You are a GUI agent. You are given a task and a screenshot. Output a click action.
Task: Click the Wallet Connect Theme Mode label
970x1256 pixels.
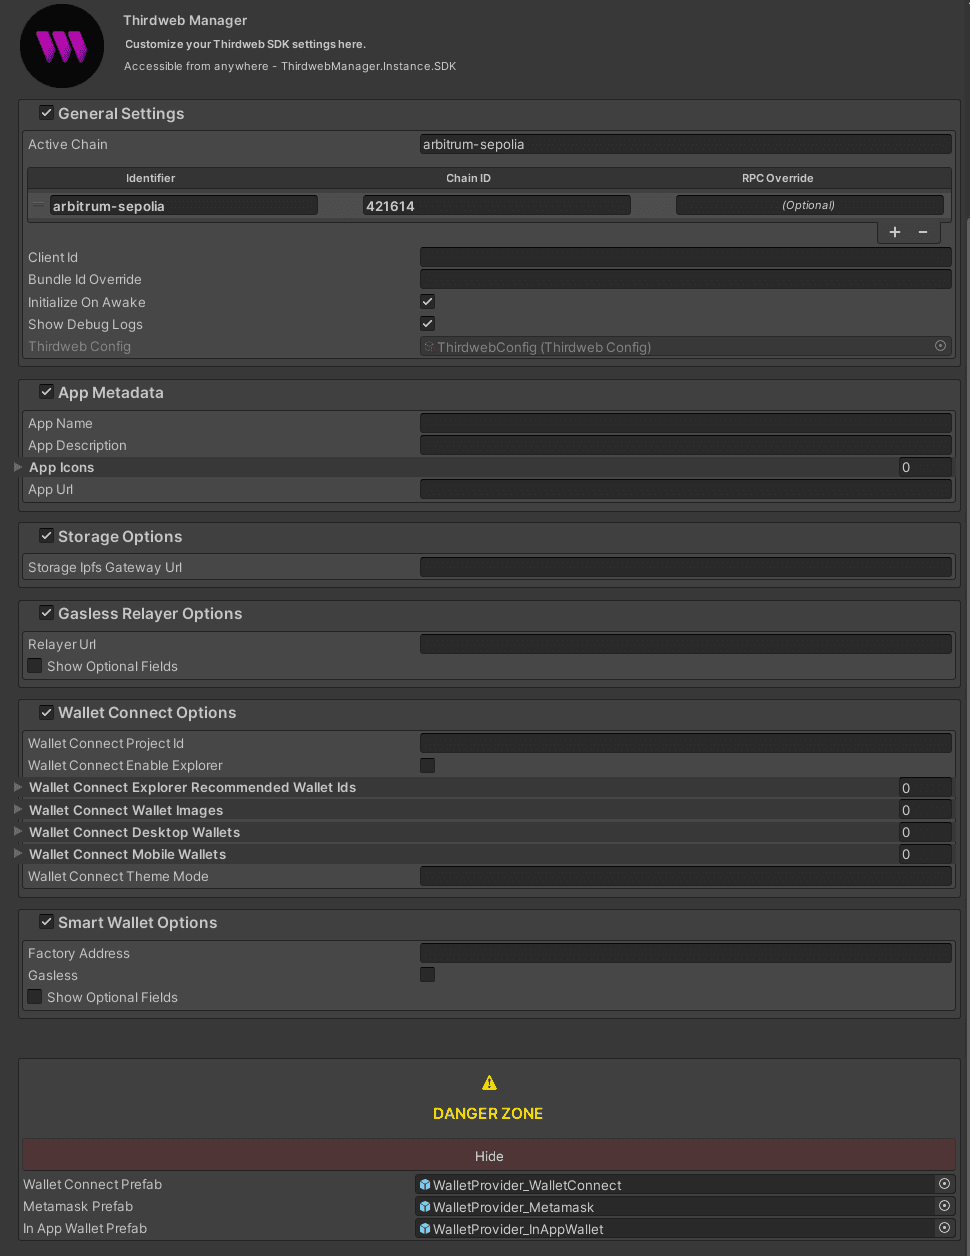coord(118,876)
